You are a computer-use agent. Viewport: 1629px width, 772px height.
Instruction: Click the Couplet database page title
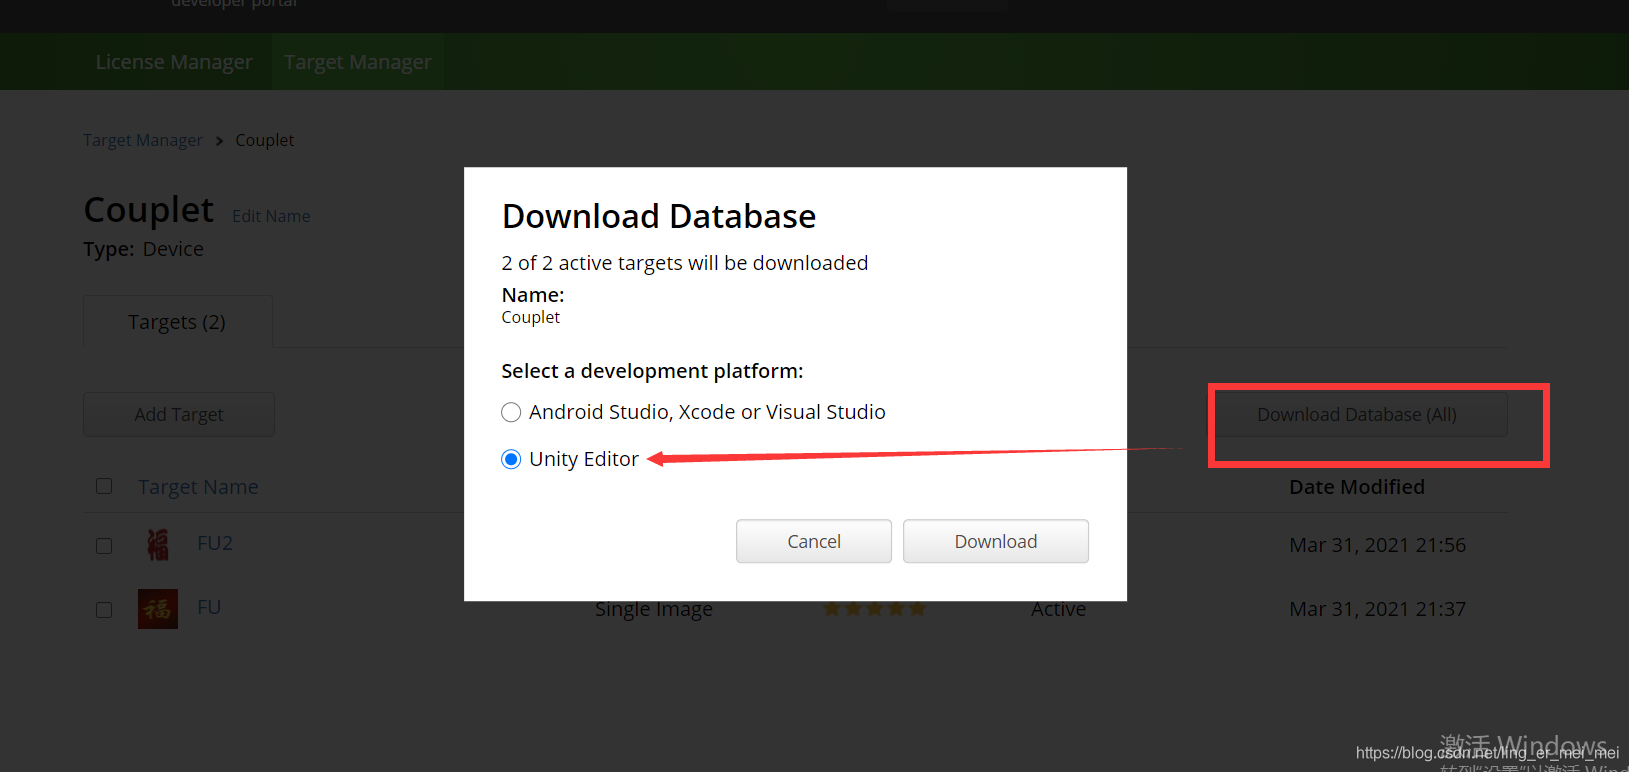click(x=149, y=210)
